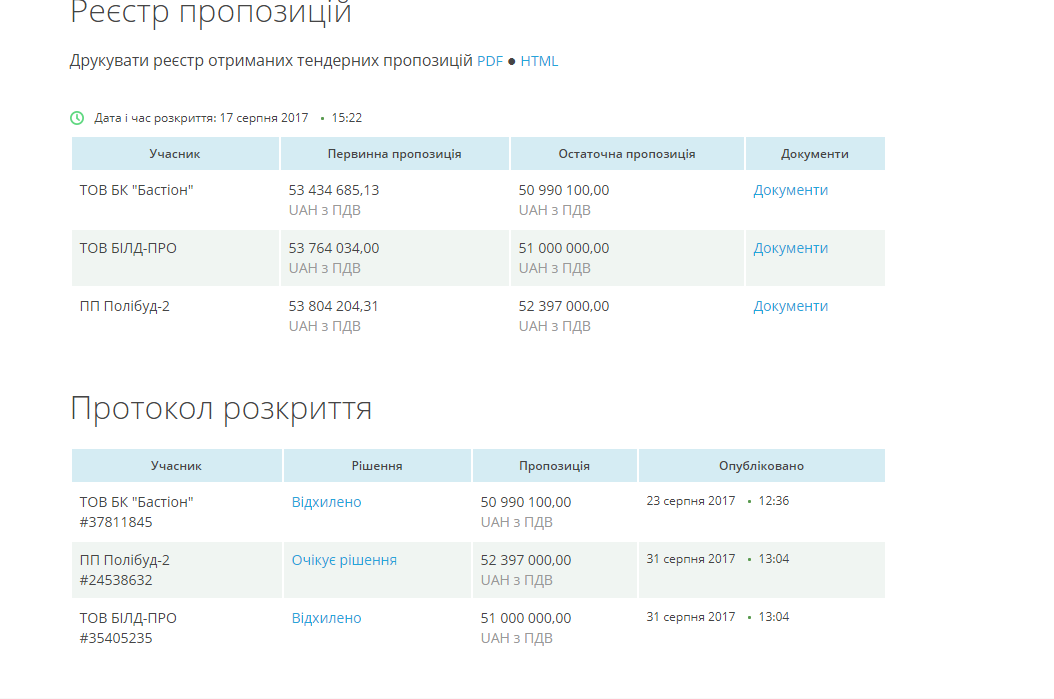This screenshot has width=1054, height=699.
Task: Click protocol bid 52 397 000,00 of ПП Полібуд-2
Action: [526, 560]
